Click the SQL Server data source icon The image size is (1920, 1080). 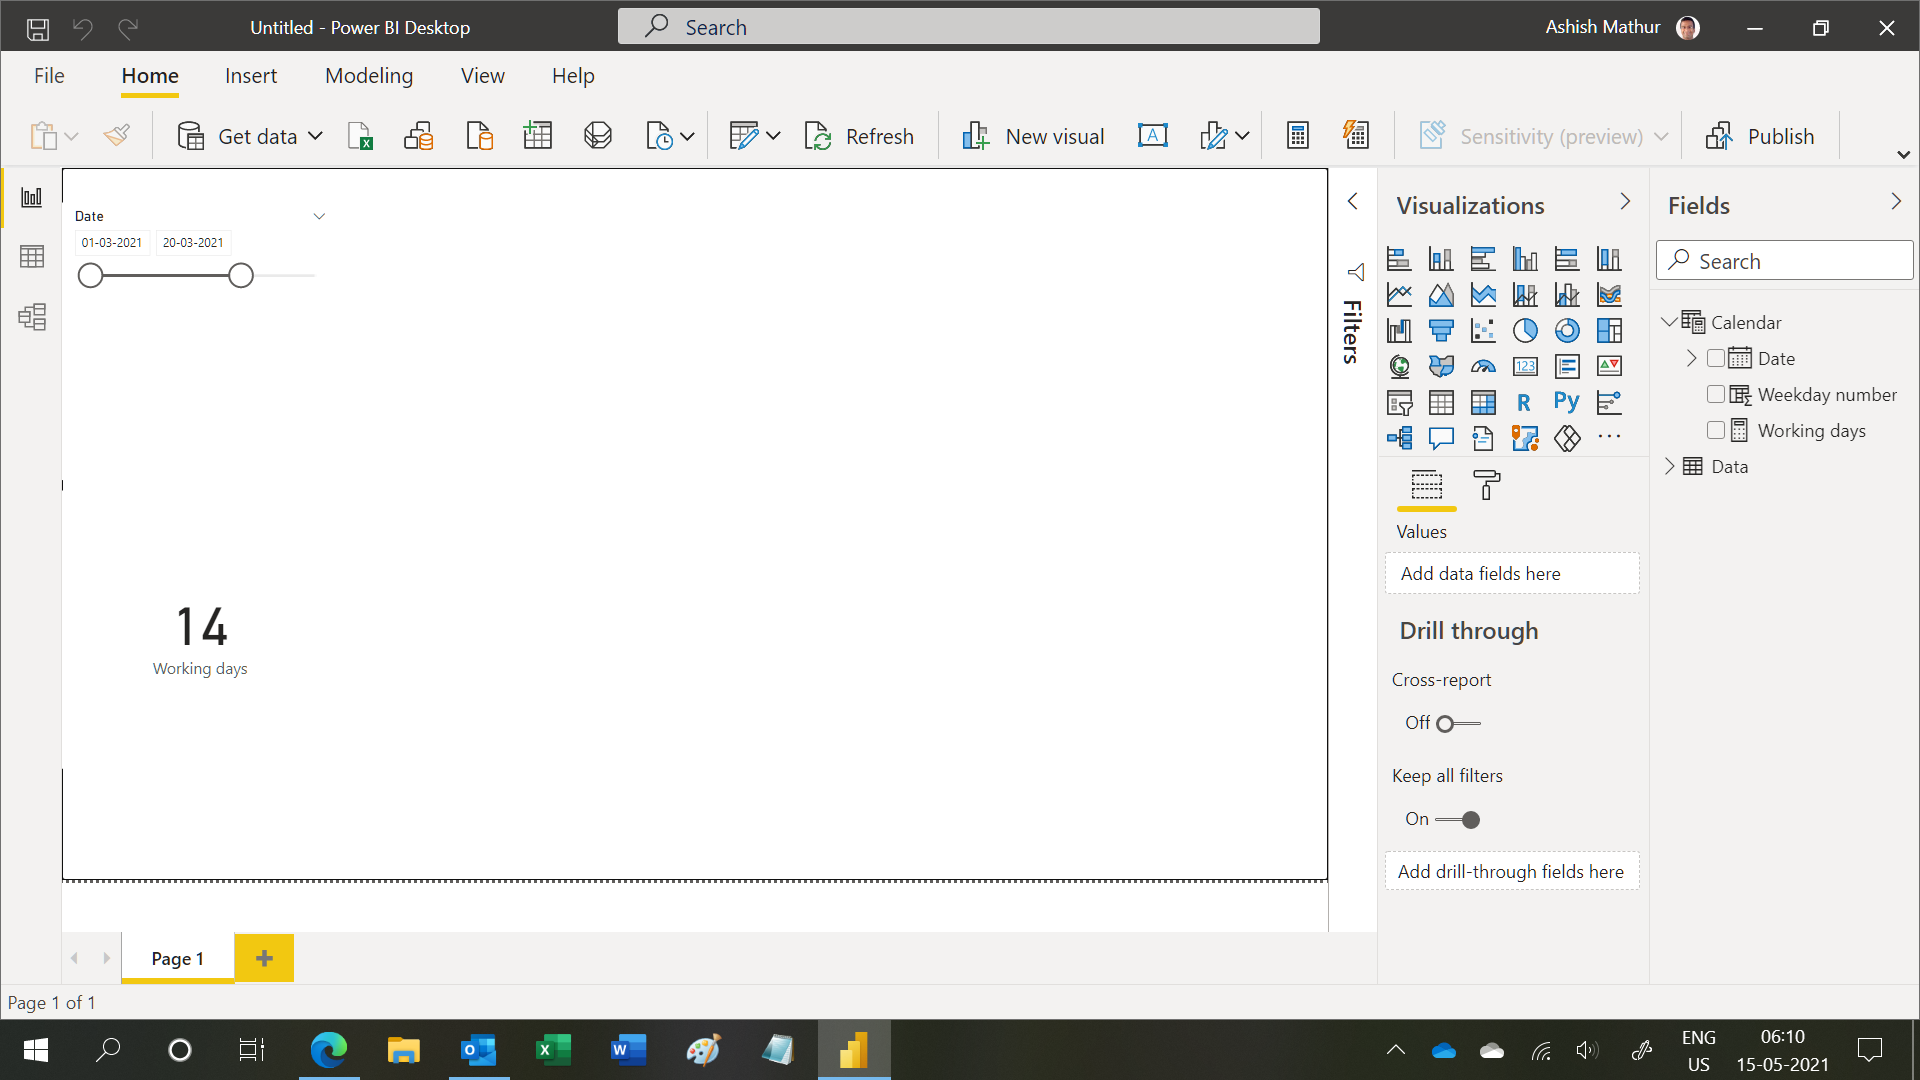479,136
